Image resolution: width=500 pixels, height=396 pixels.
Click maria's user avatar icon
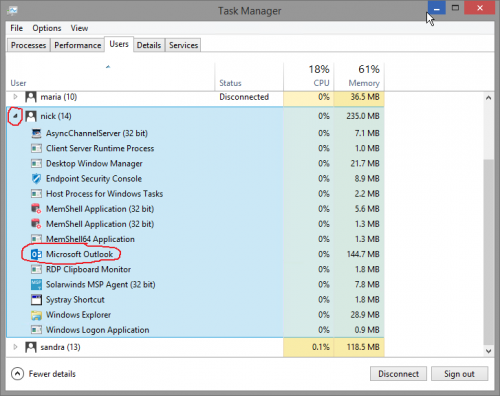point(31,97)
